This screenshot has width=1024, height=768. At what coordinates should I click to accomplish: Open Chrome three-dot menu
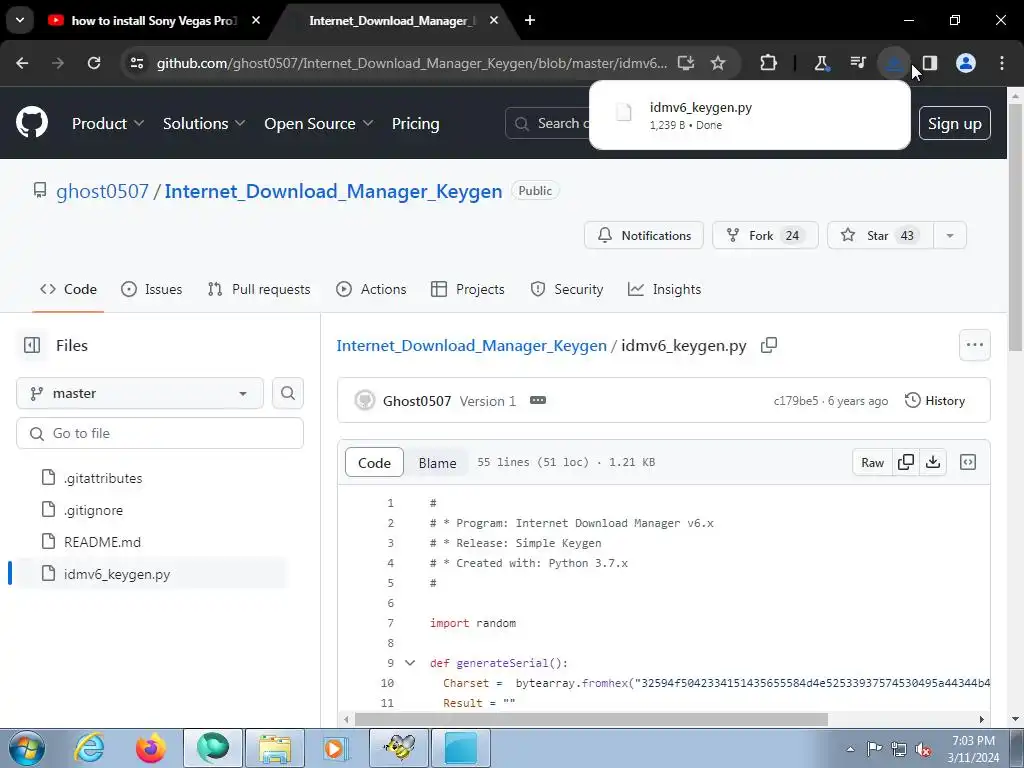point(1002,63)
